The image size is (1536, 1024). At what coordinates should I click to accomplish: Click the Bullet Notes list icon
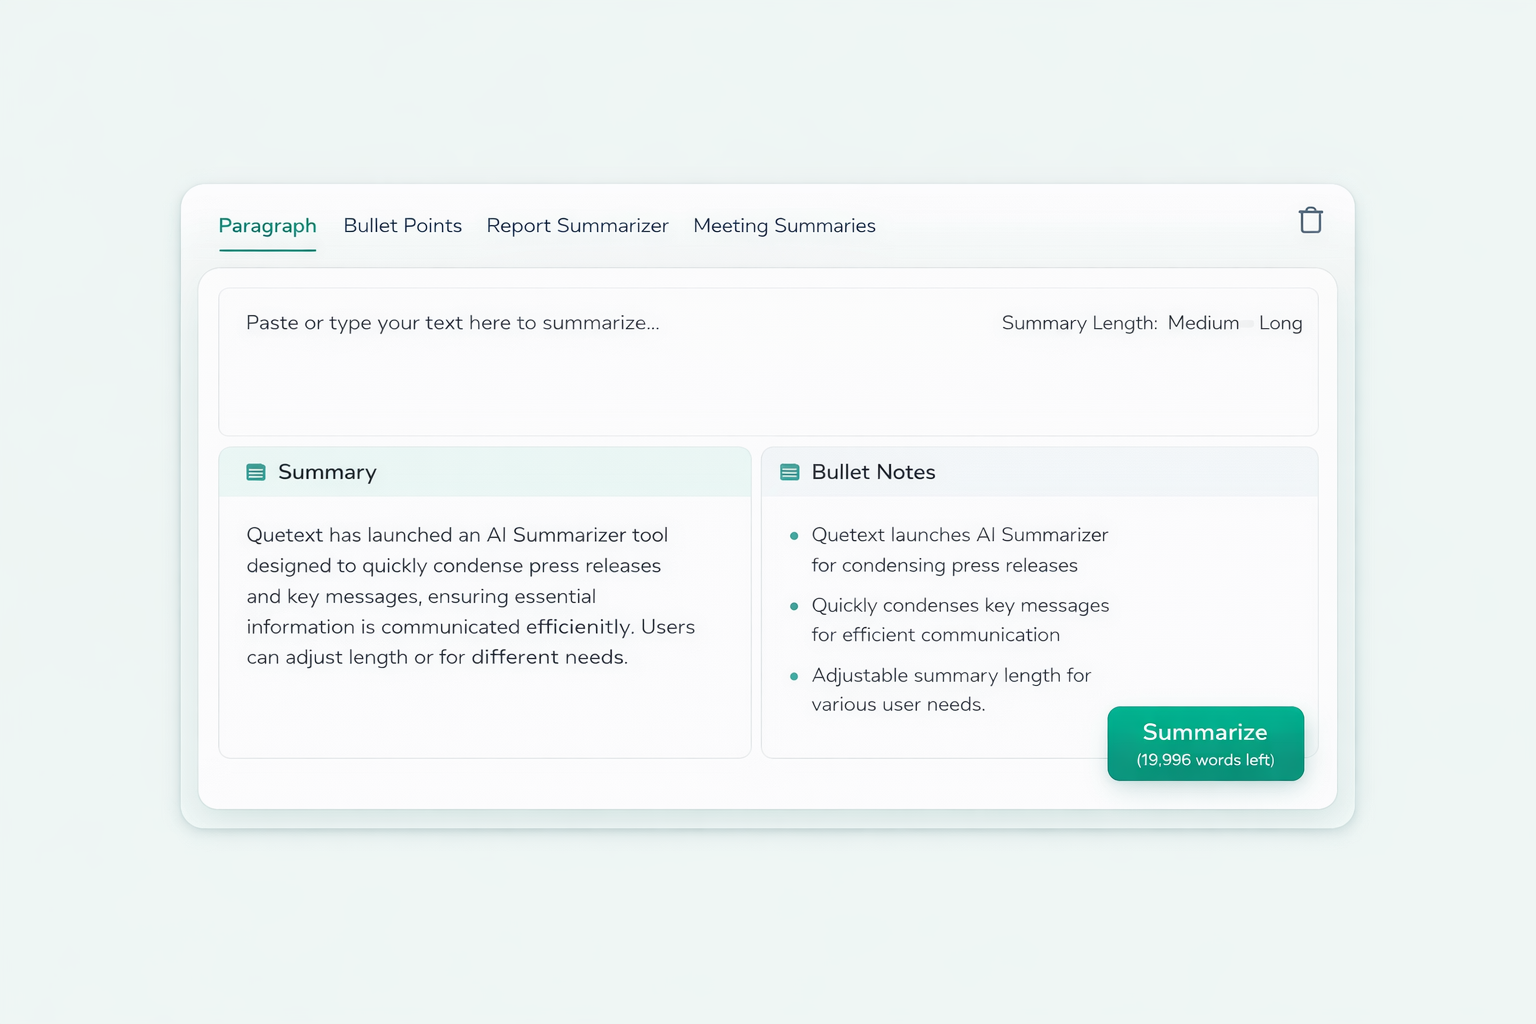pyautogui.click(x=789, y=472)
